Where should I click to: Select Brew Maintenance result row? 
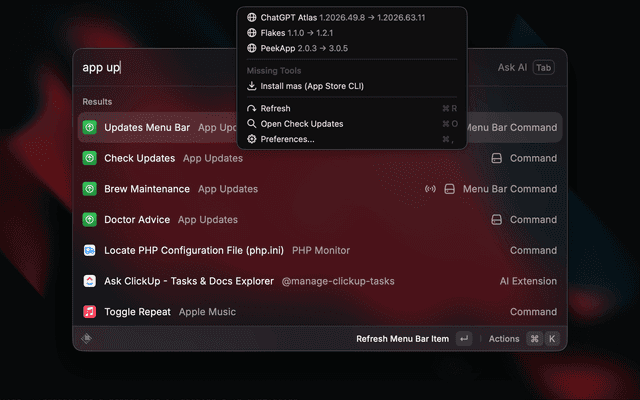320,189
